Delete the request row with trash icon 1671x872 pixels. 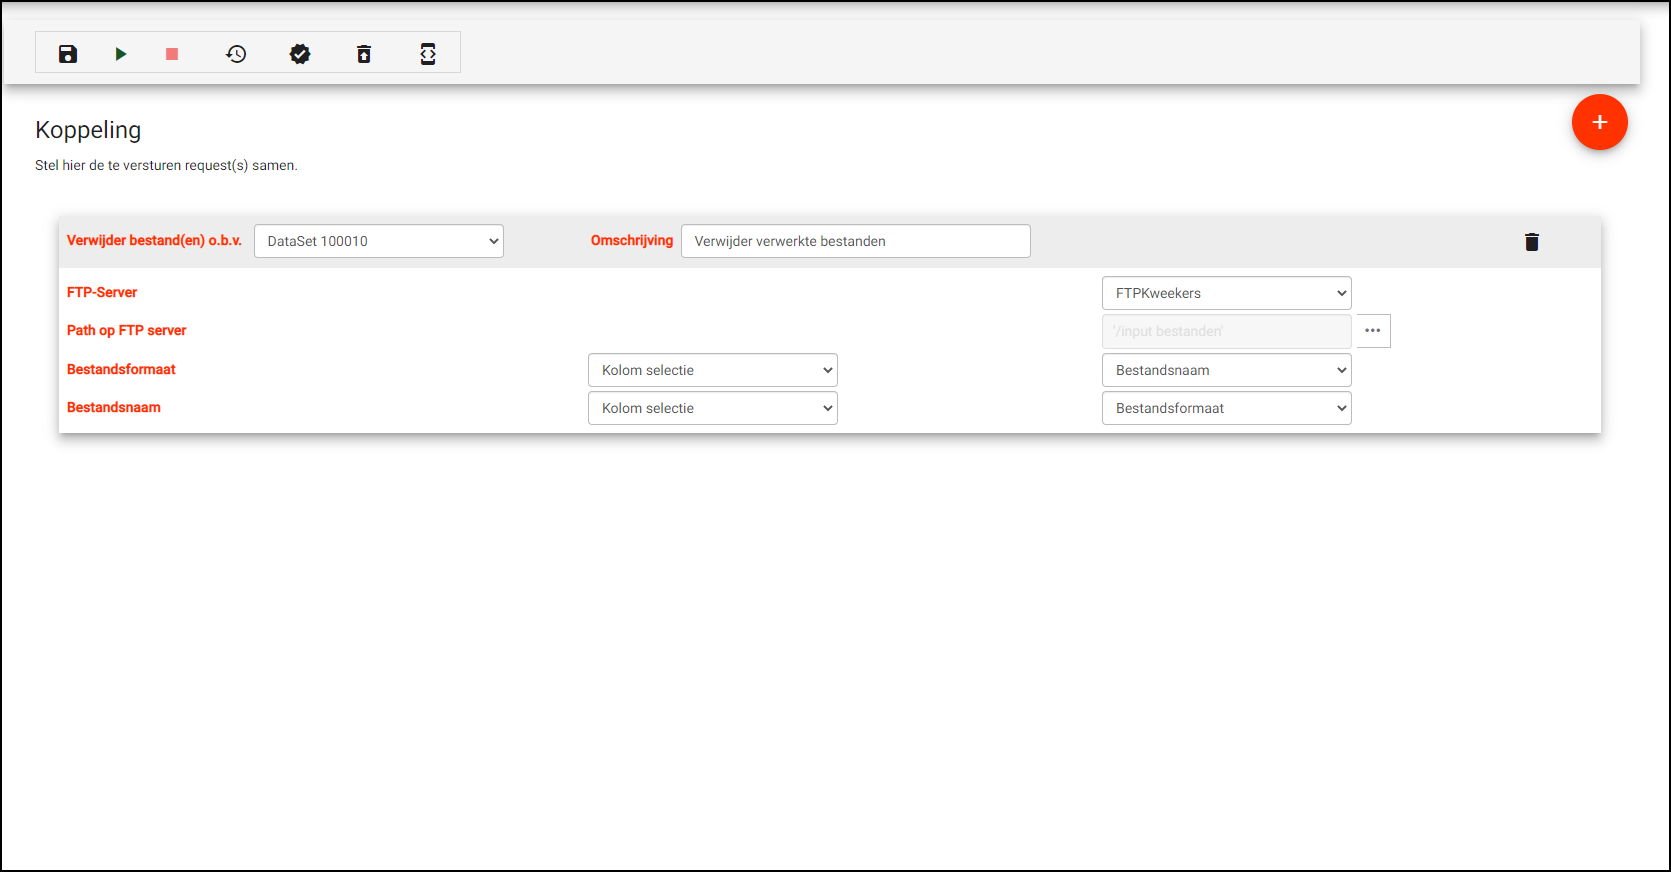[1531, 242]
